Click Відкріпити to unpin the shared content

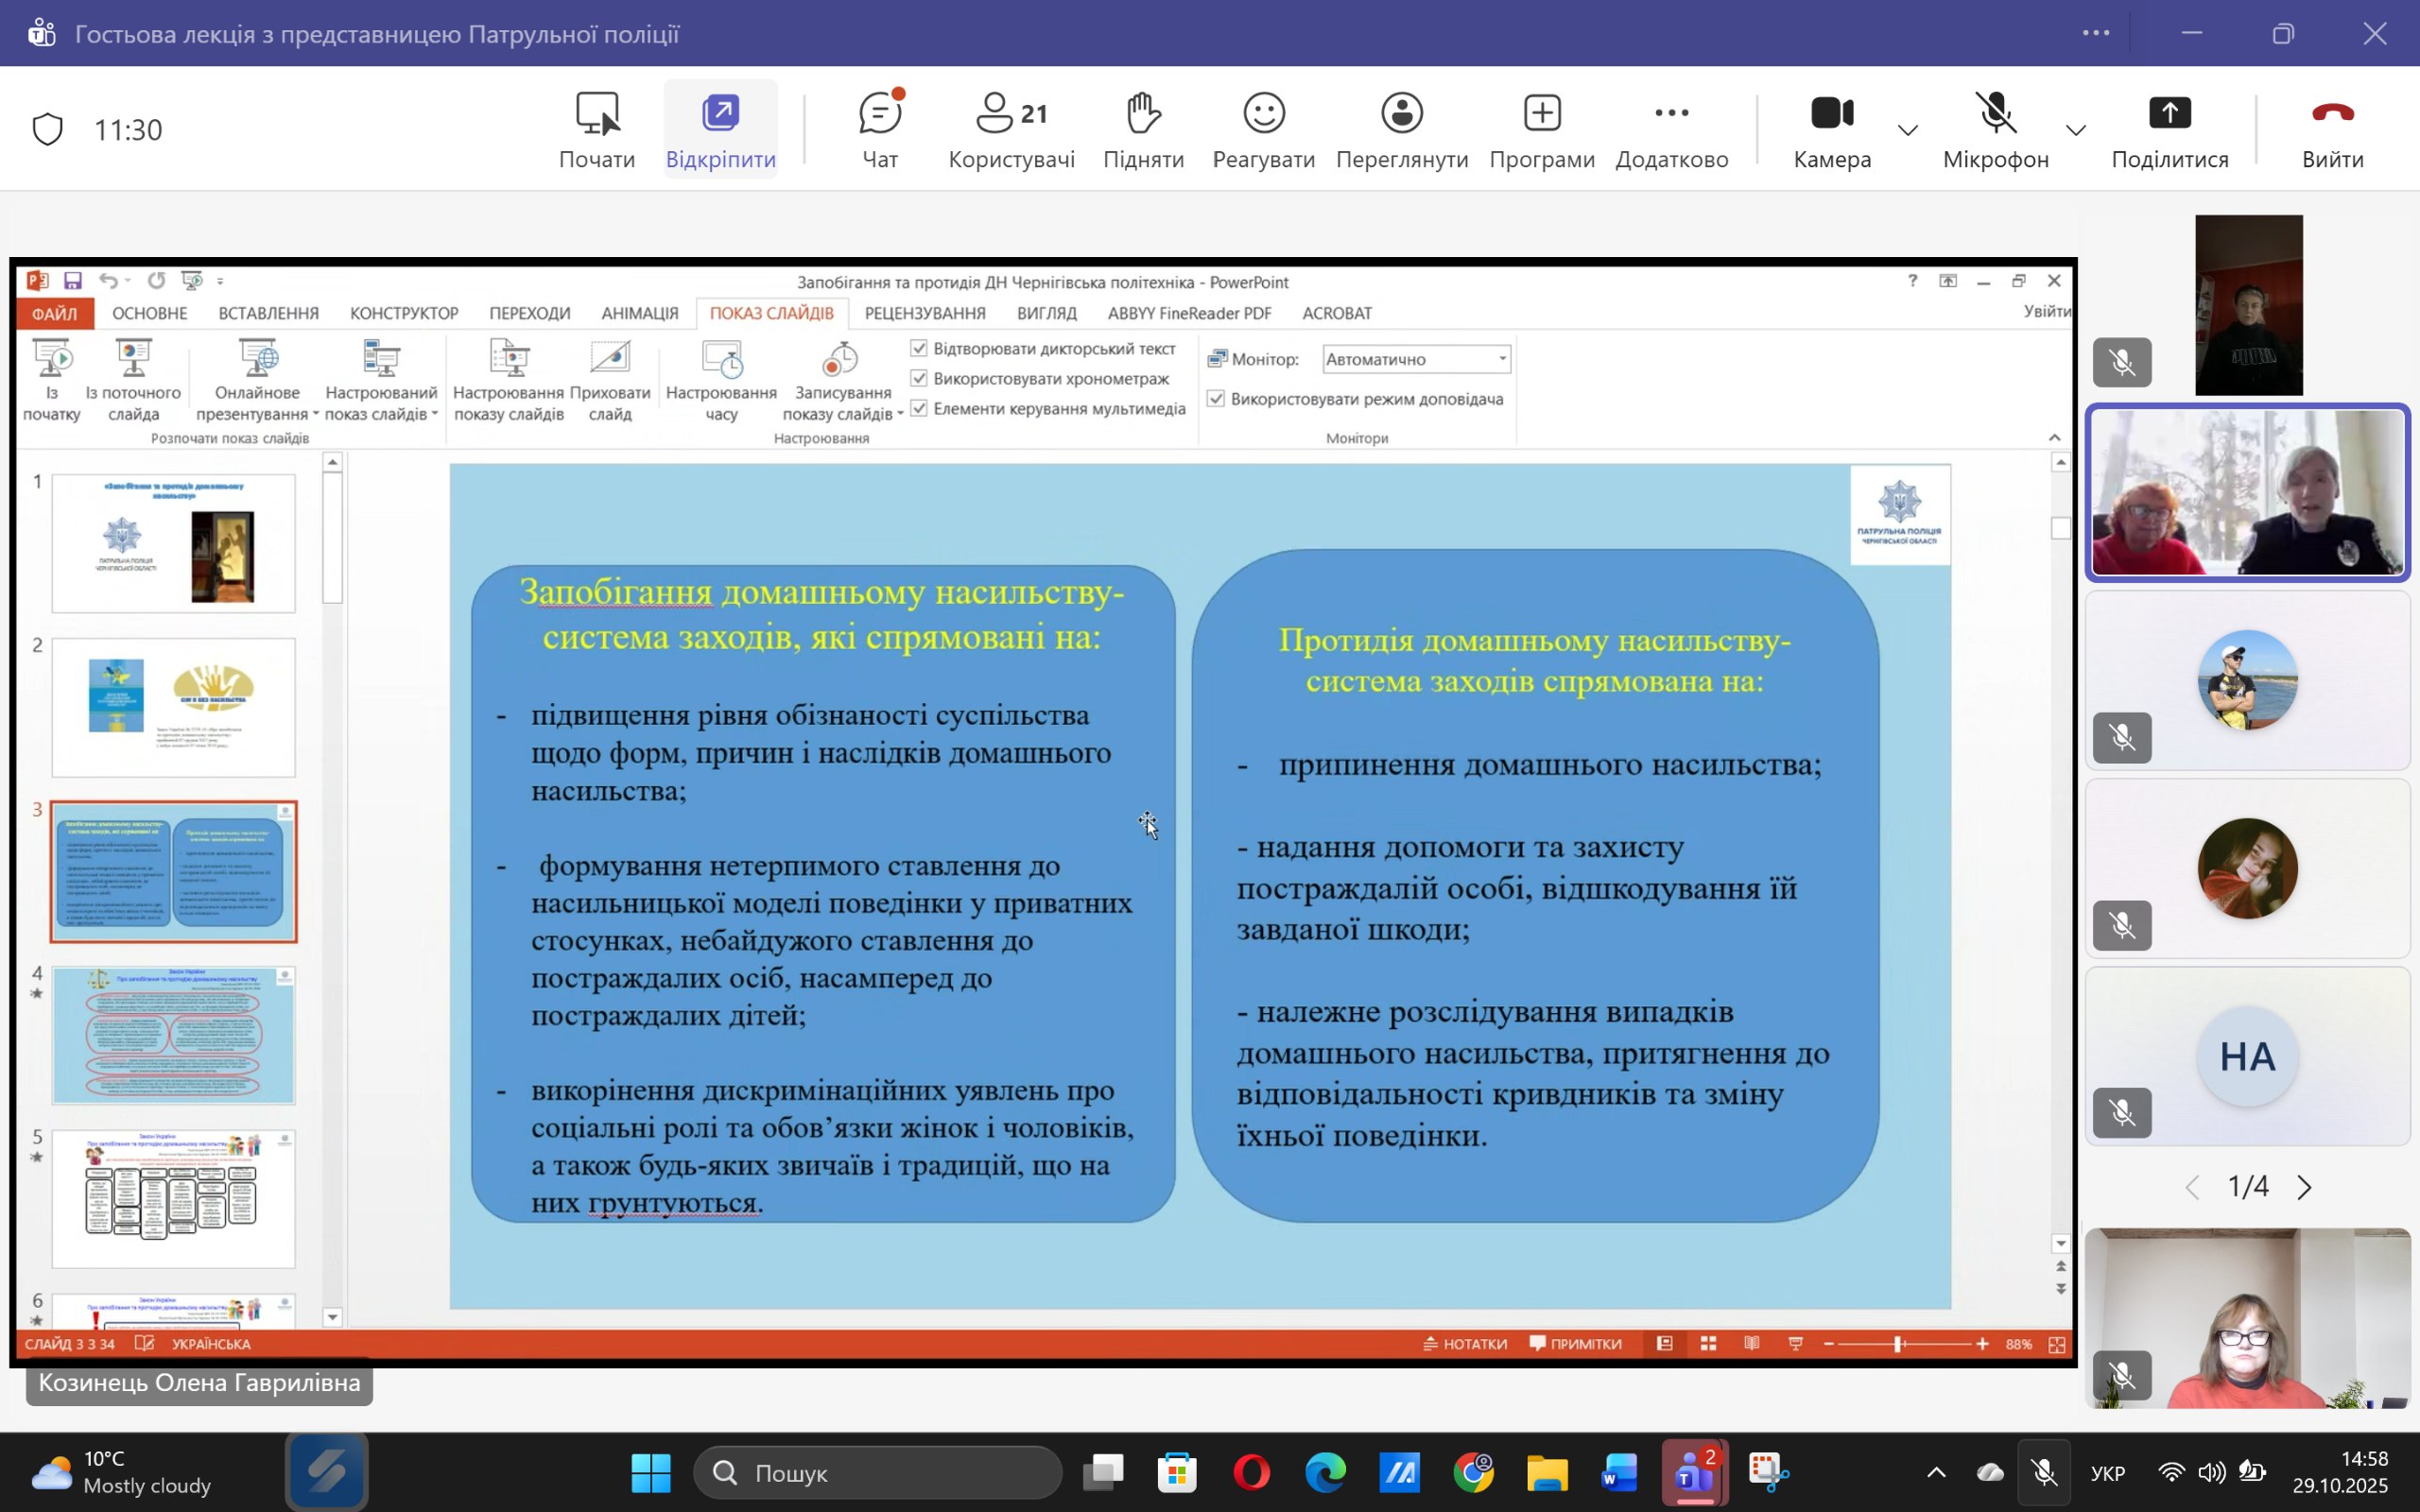(720, 130)
